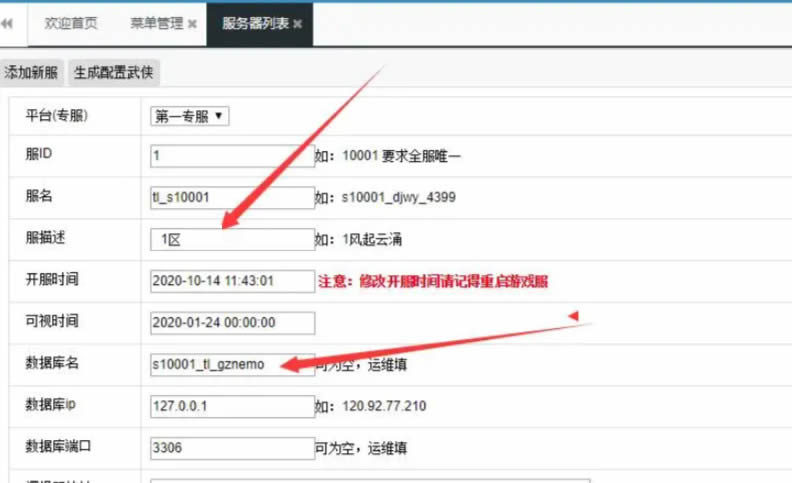Screen dimensions: 792x483
Task: Click the 可视时间 datetime field
Action: [x=232, y=323]
